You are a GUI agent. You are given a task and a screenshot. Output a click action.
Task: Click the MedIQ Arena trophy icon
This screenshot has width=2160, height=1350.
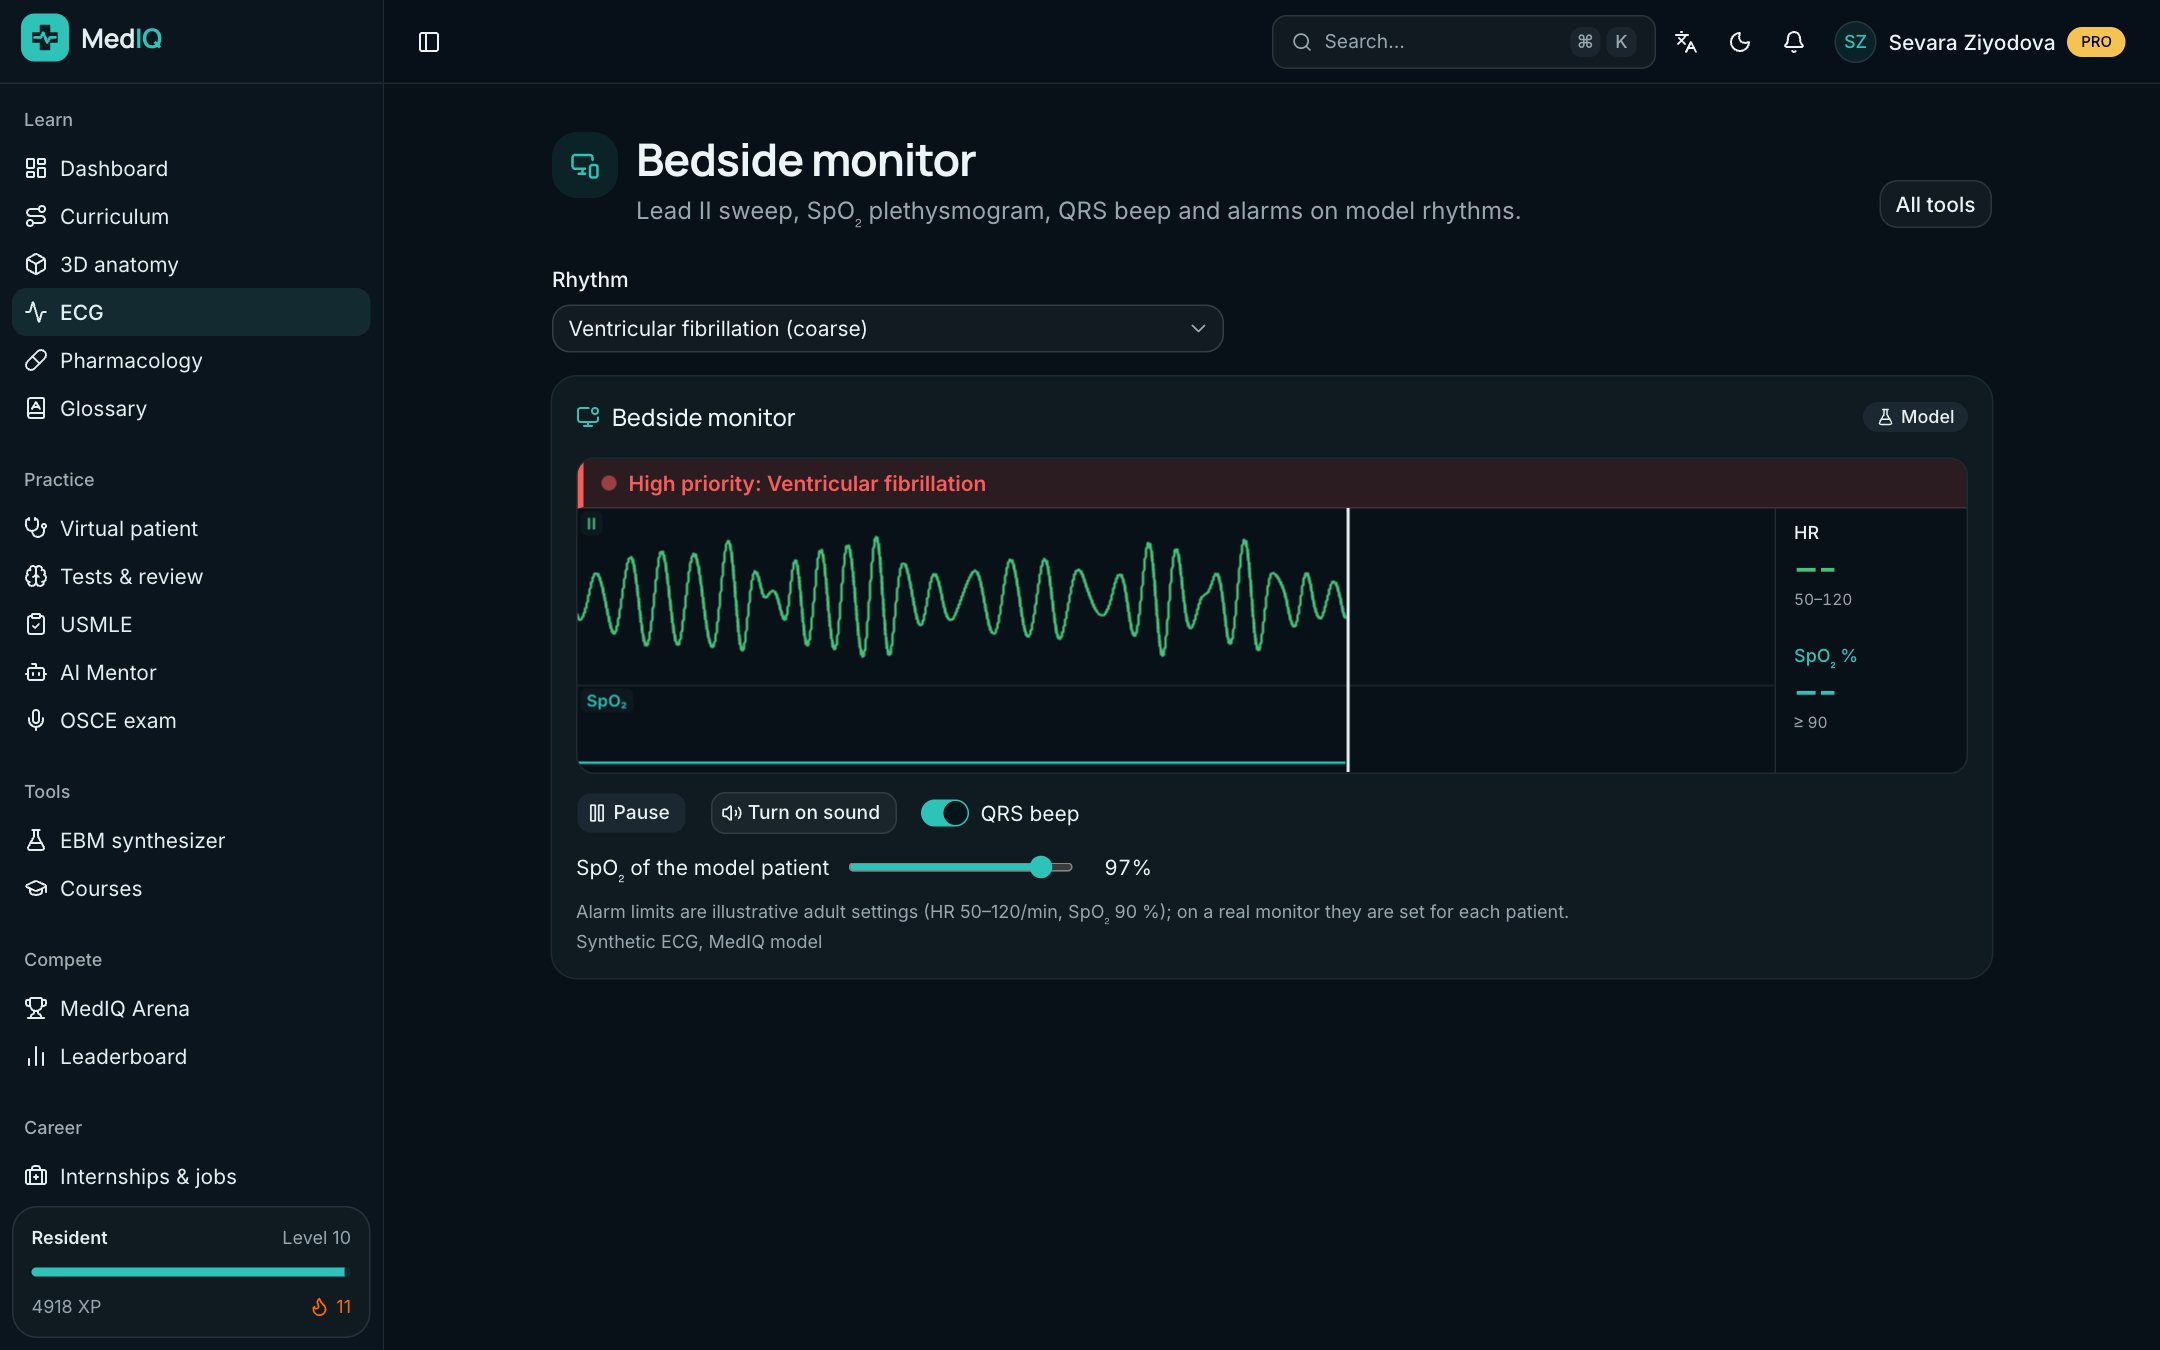(x=36, y=1008)
